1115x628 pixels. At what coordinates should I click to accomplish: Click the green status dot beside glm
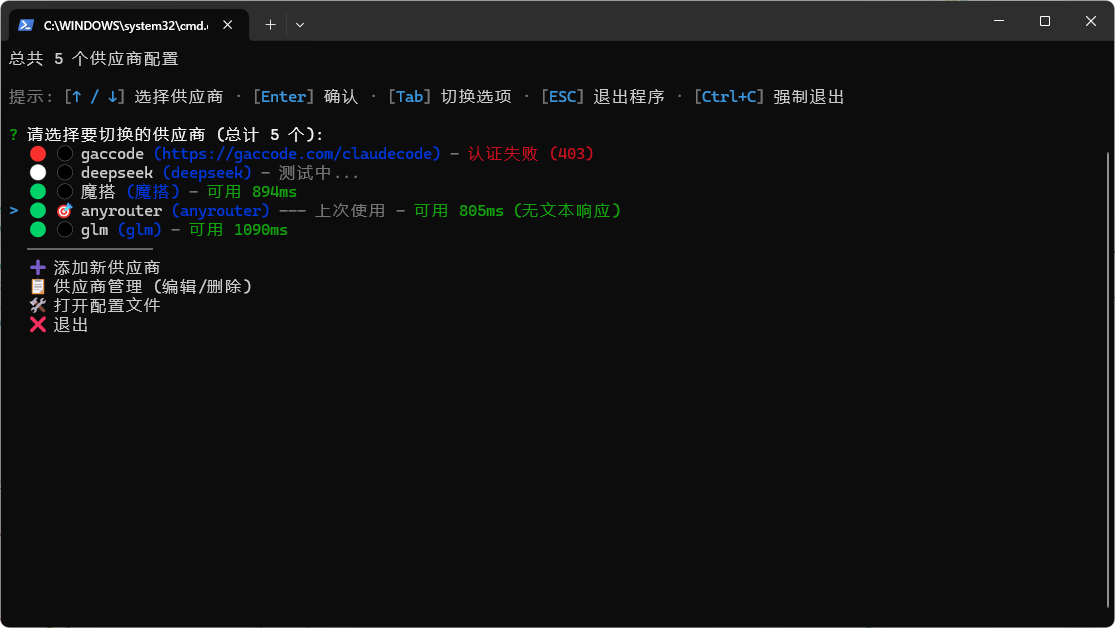(38, 230)
